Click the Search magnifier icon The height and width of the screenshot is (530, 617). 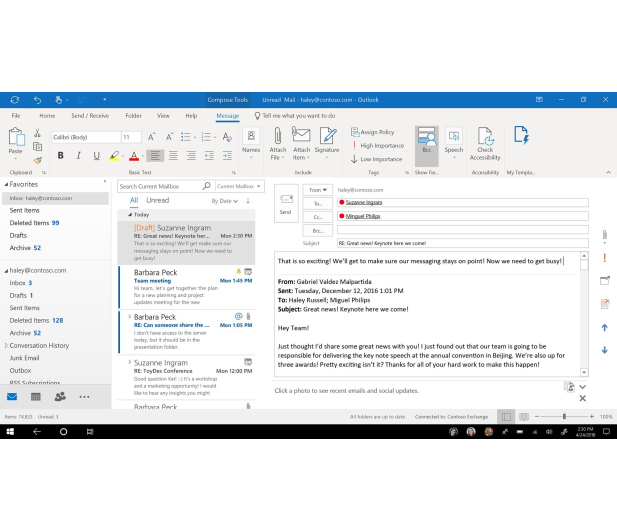coord(207,186)
